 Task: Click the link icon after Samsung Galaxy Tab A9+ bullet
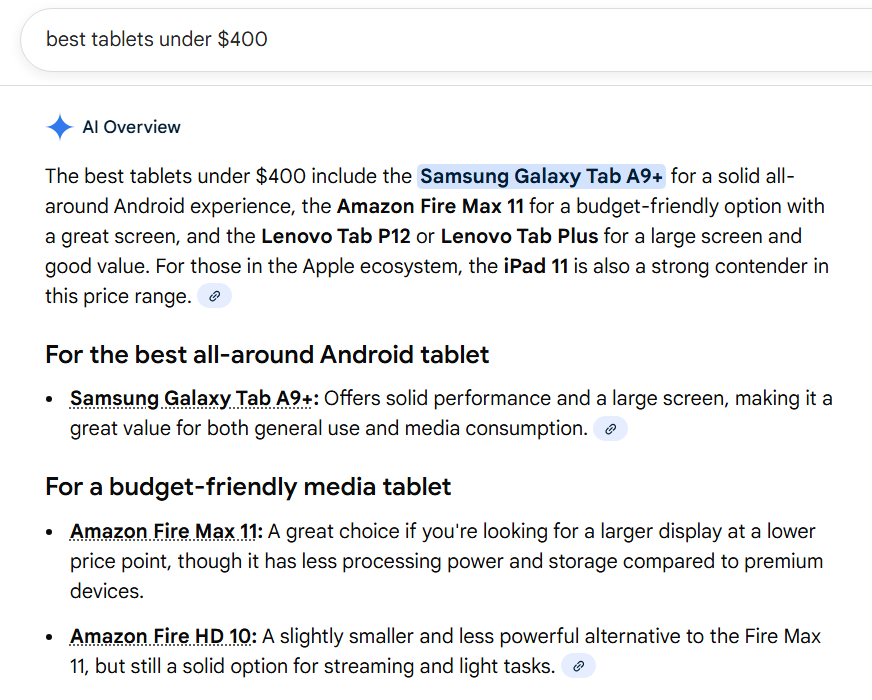tap(610, 428)
